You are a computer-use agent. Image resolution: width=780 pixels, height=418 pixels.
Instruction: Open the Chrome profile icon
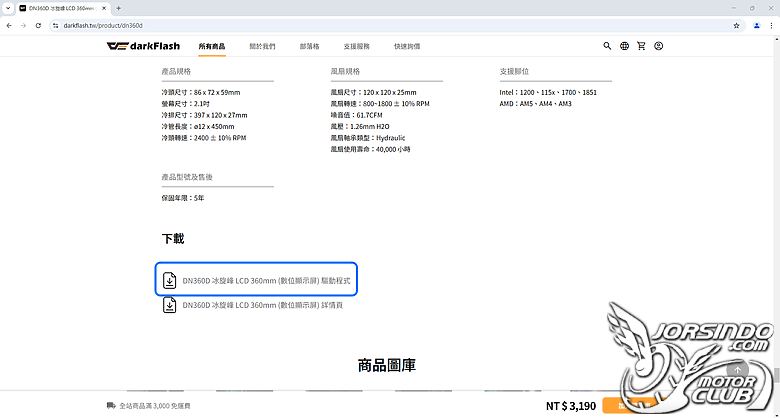[757, 25]
